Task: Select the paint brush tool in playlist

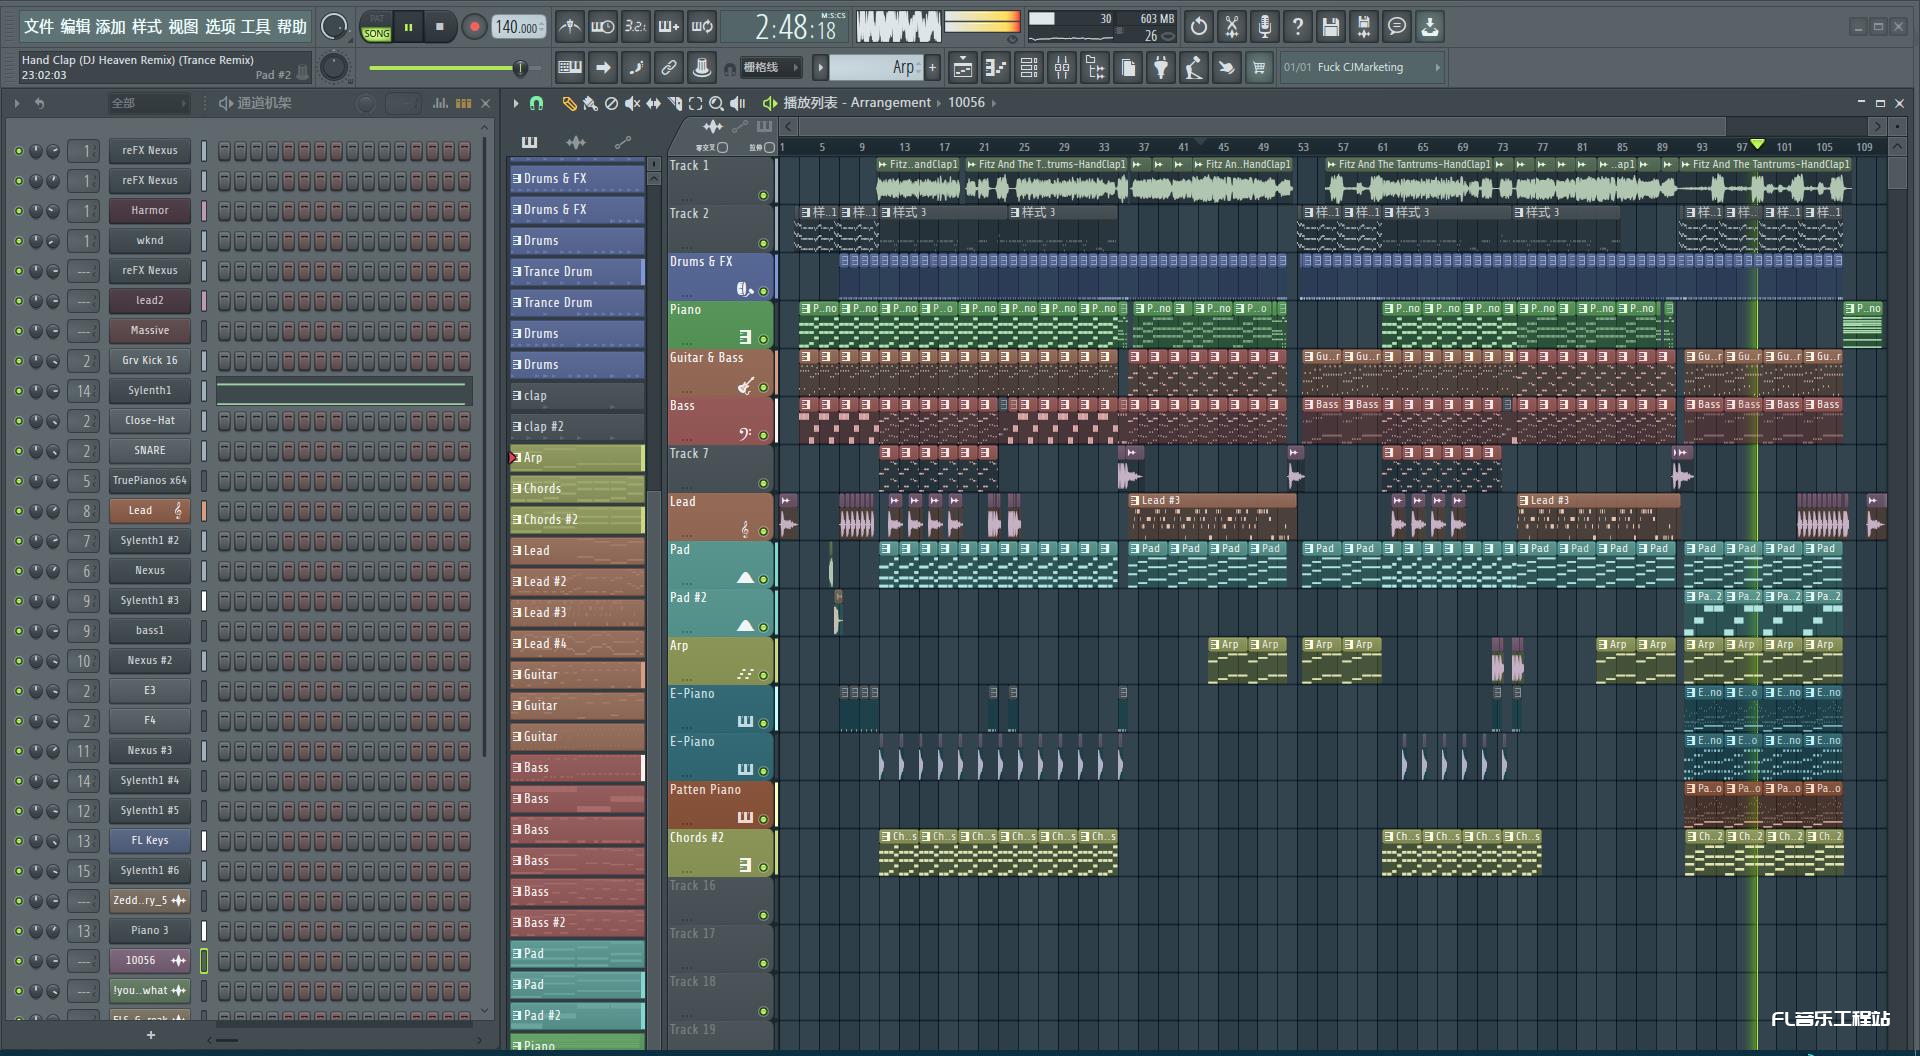Action: pos(590,103)
